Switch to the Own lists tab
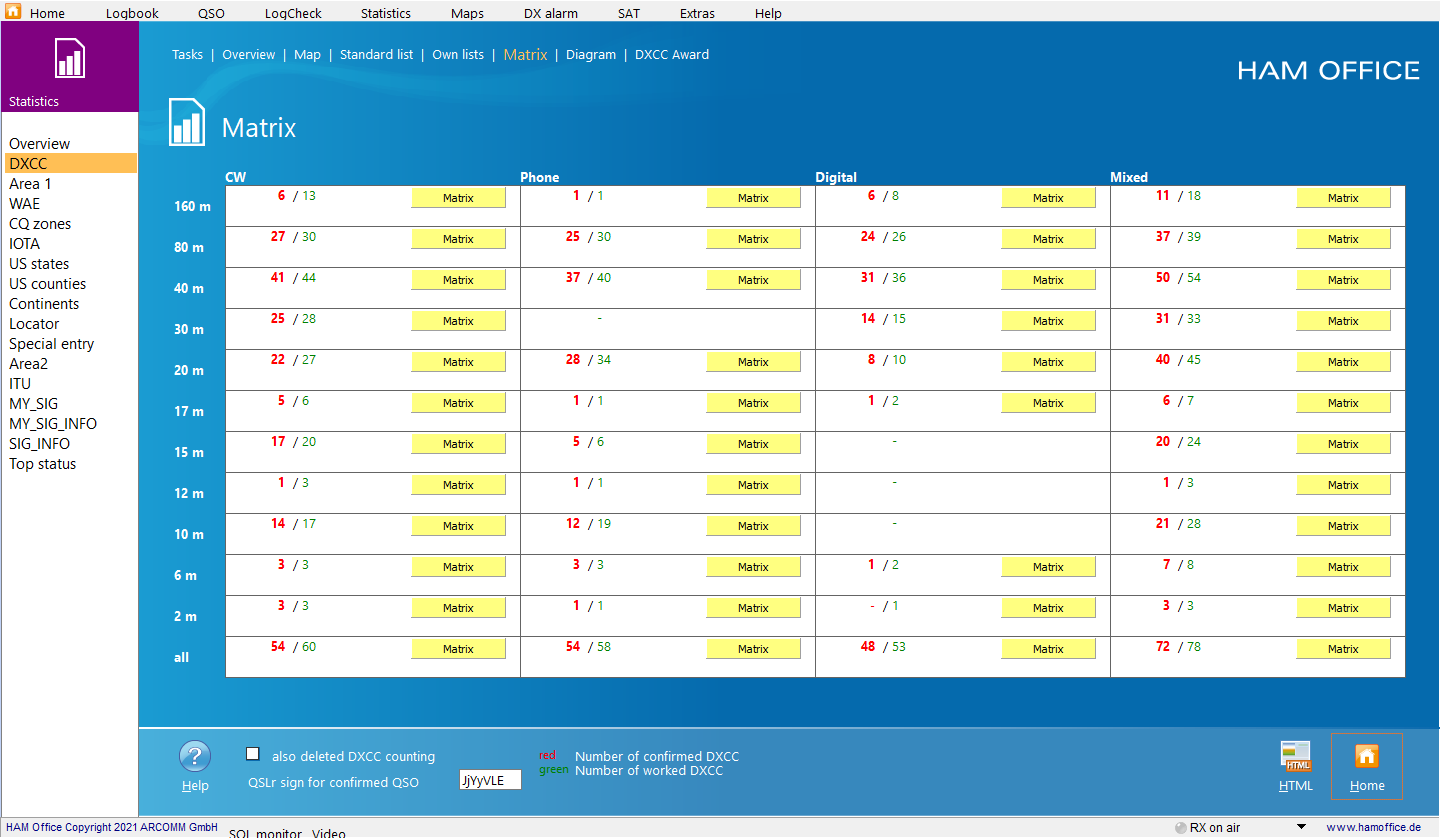Viewport: 1440px width, 838px height. click(x=458, y=55)
